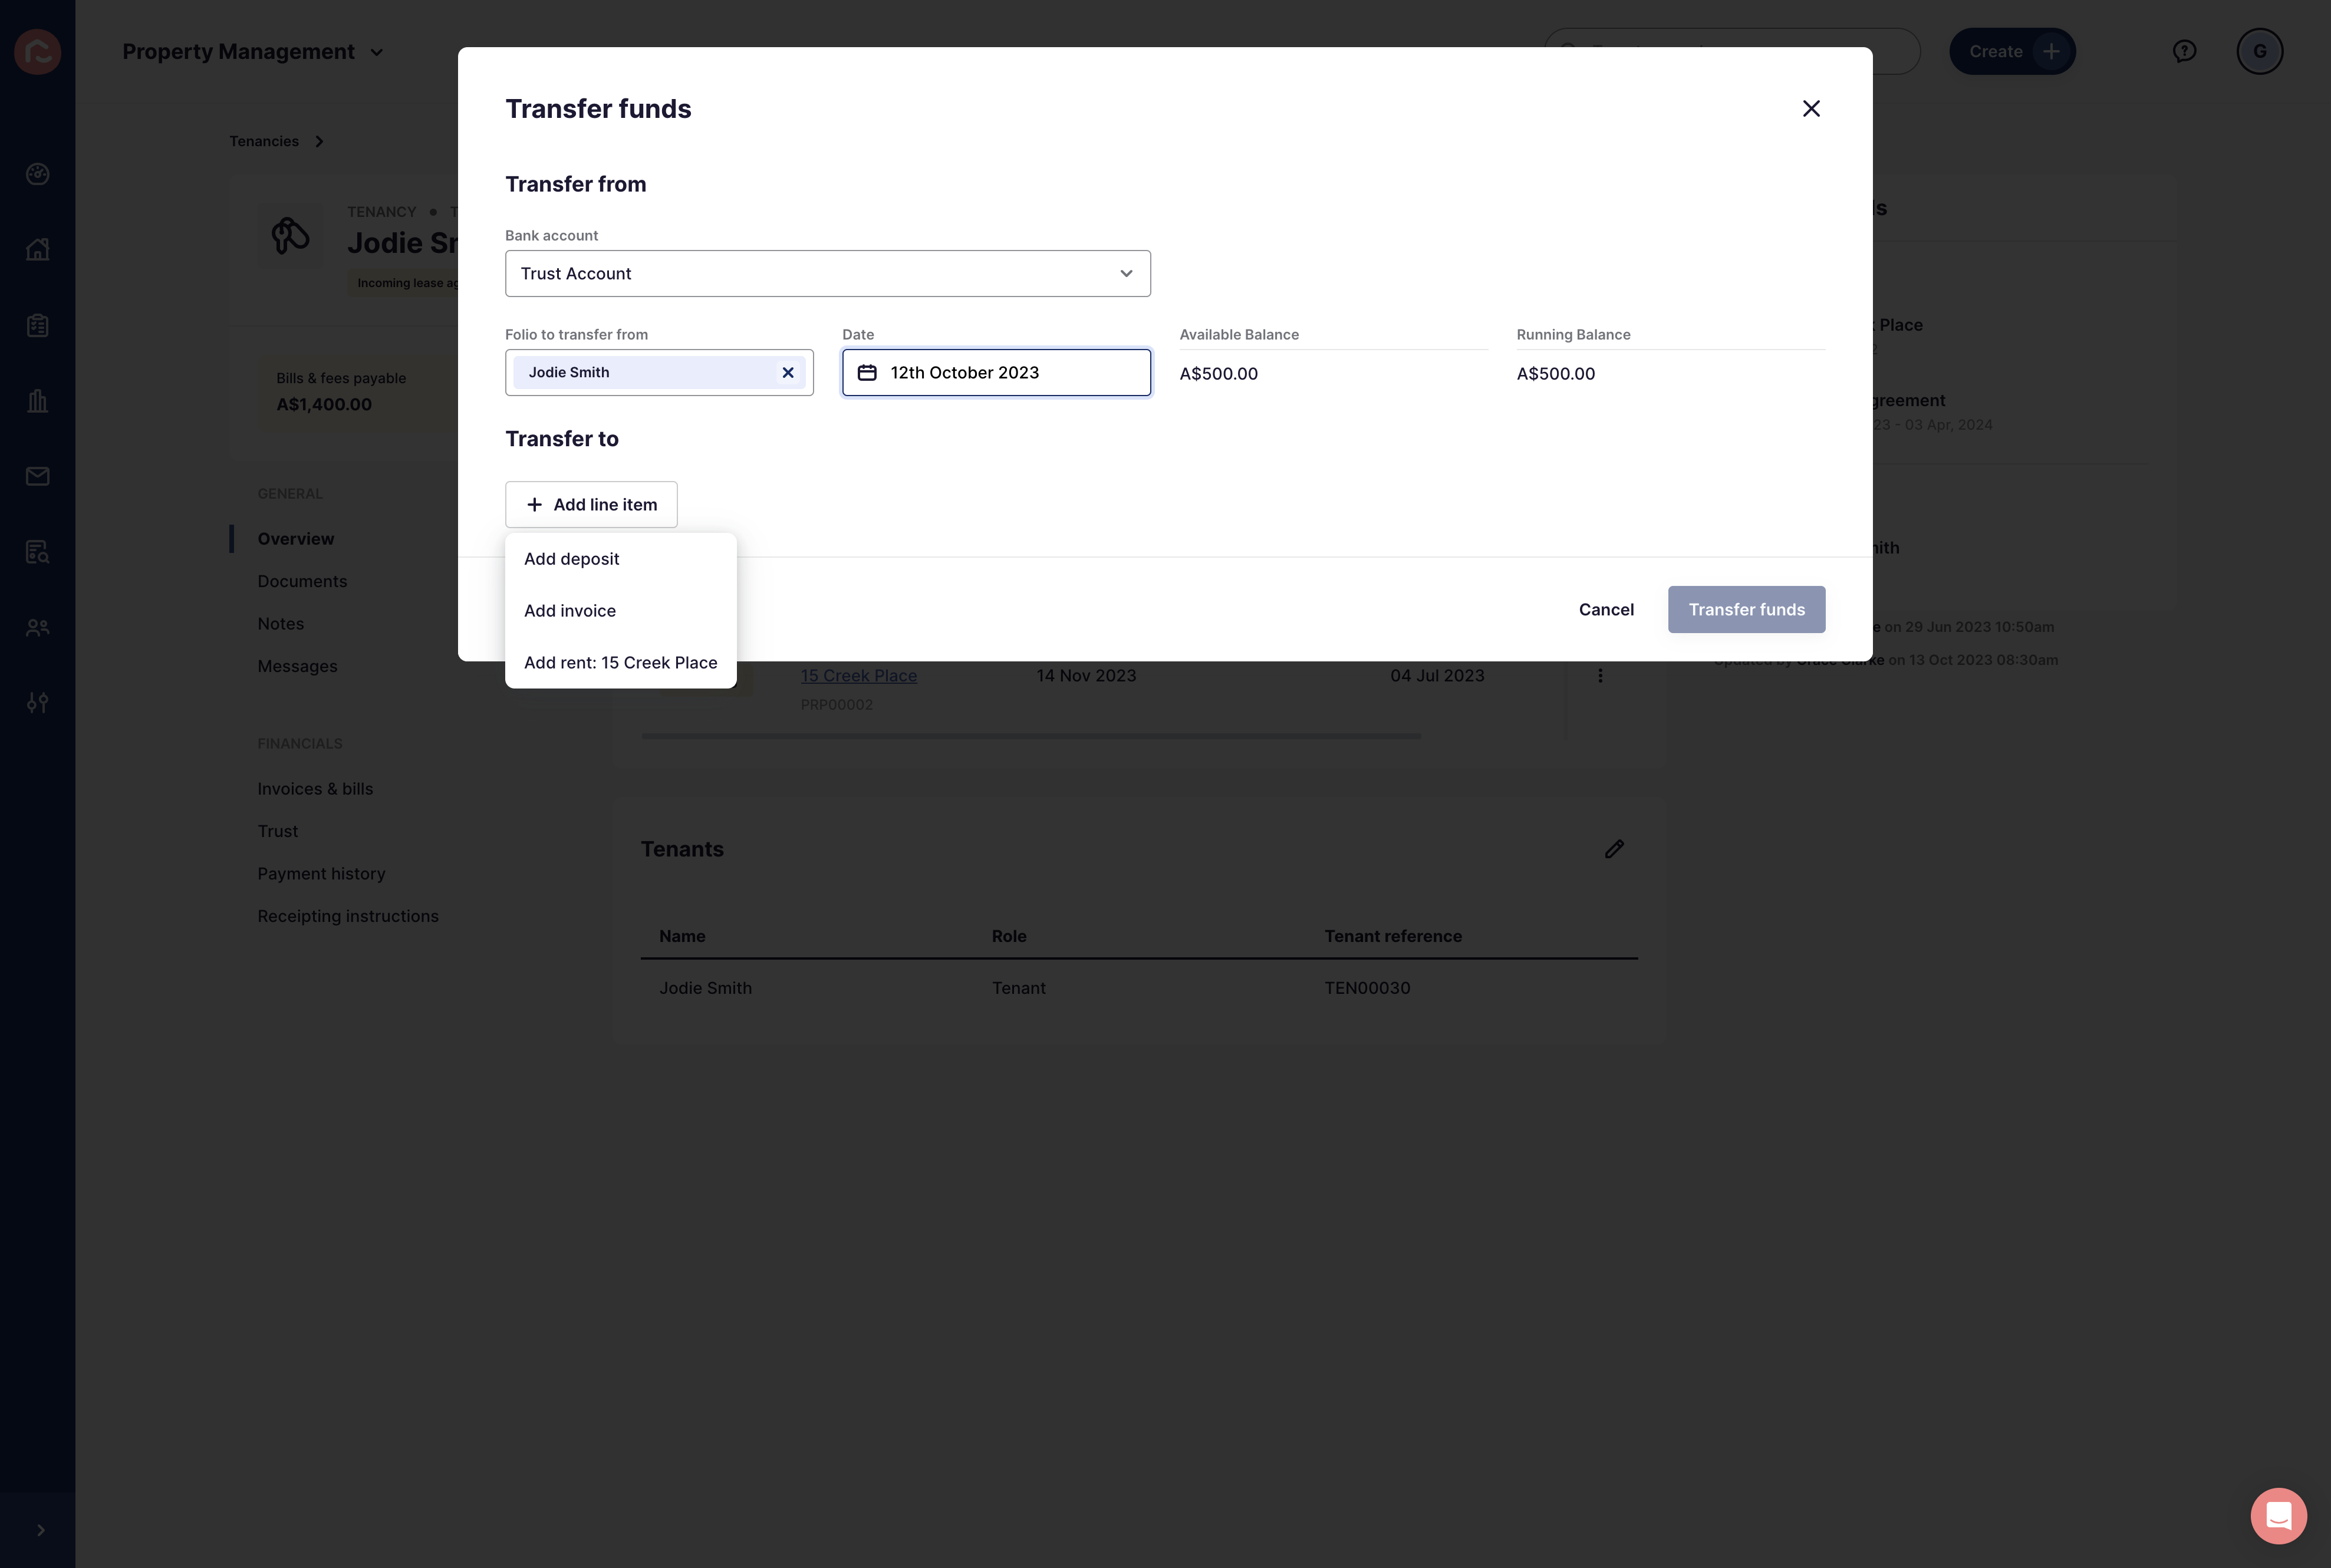Click the tenancy icon beside Jodie's name
2331x1568 pixels.
pyautogui.click(x=290, y=236)
